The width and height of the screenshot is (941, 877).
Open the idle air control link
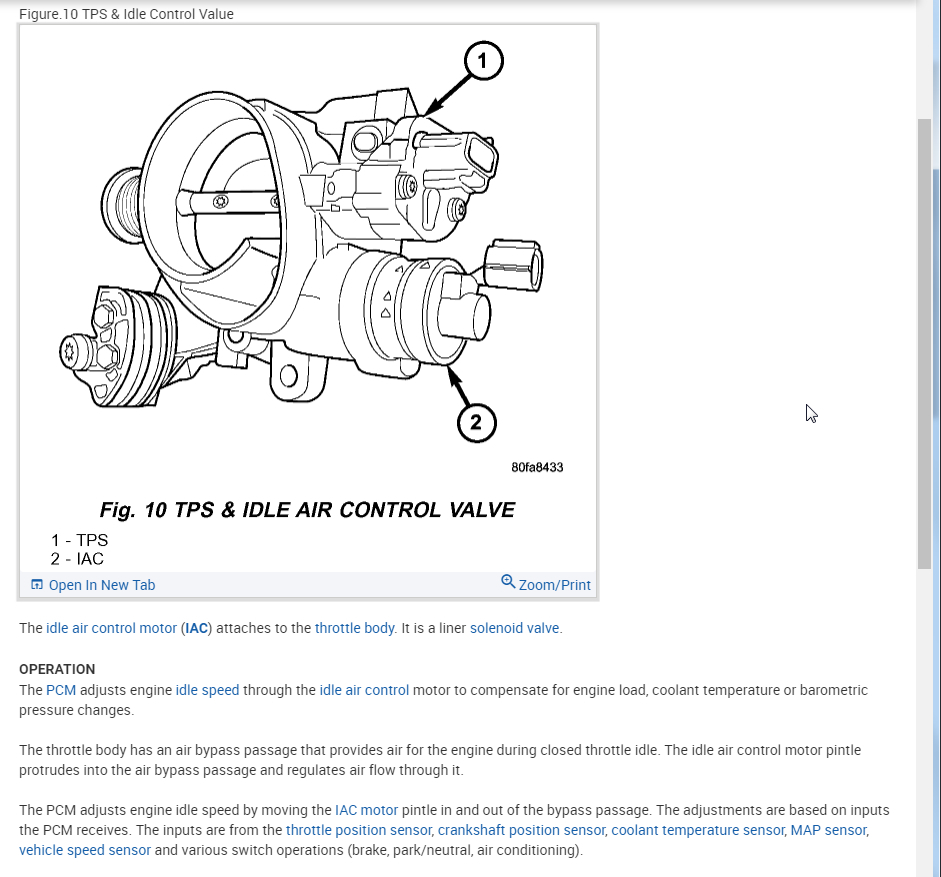(364, 690)
